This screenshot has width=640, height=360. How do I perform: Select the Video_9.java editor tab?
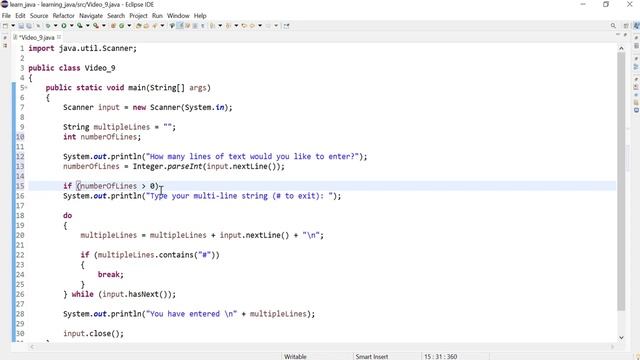[36, 37]
